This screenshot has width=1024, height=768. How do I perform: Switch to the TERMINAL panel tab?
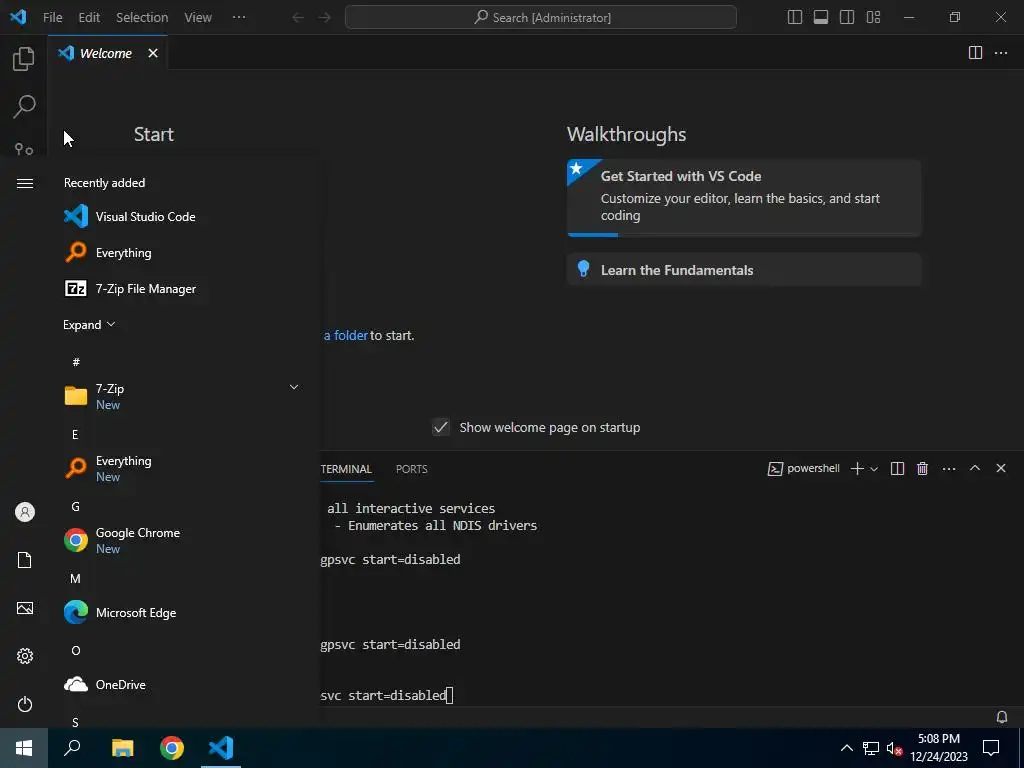click(x=346, y=469)
